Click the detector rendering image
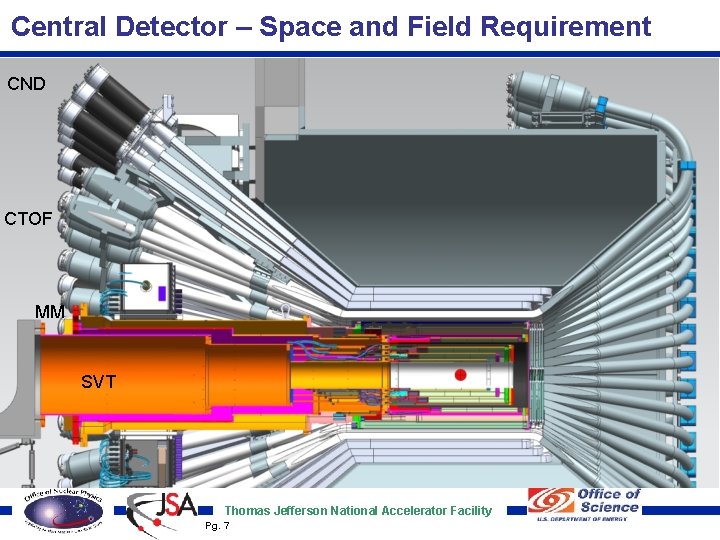This screenshot has height=540, width=720. pyautogui.click(x=360, y=273)
